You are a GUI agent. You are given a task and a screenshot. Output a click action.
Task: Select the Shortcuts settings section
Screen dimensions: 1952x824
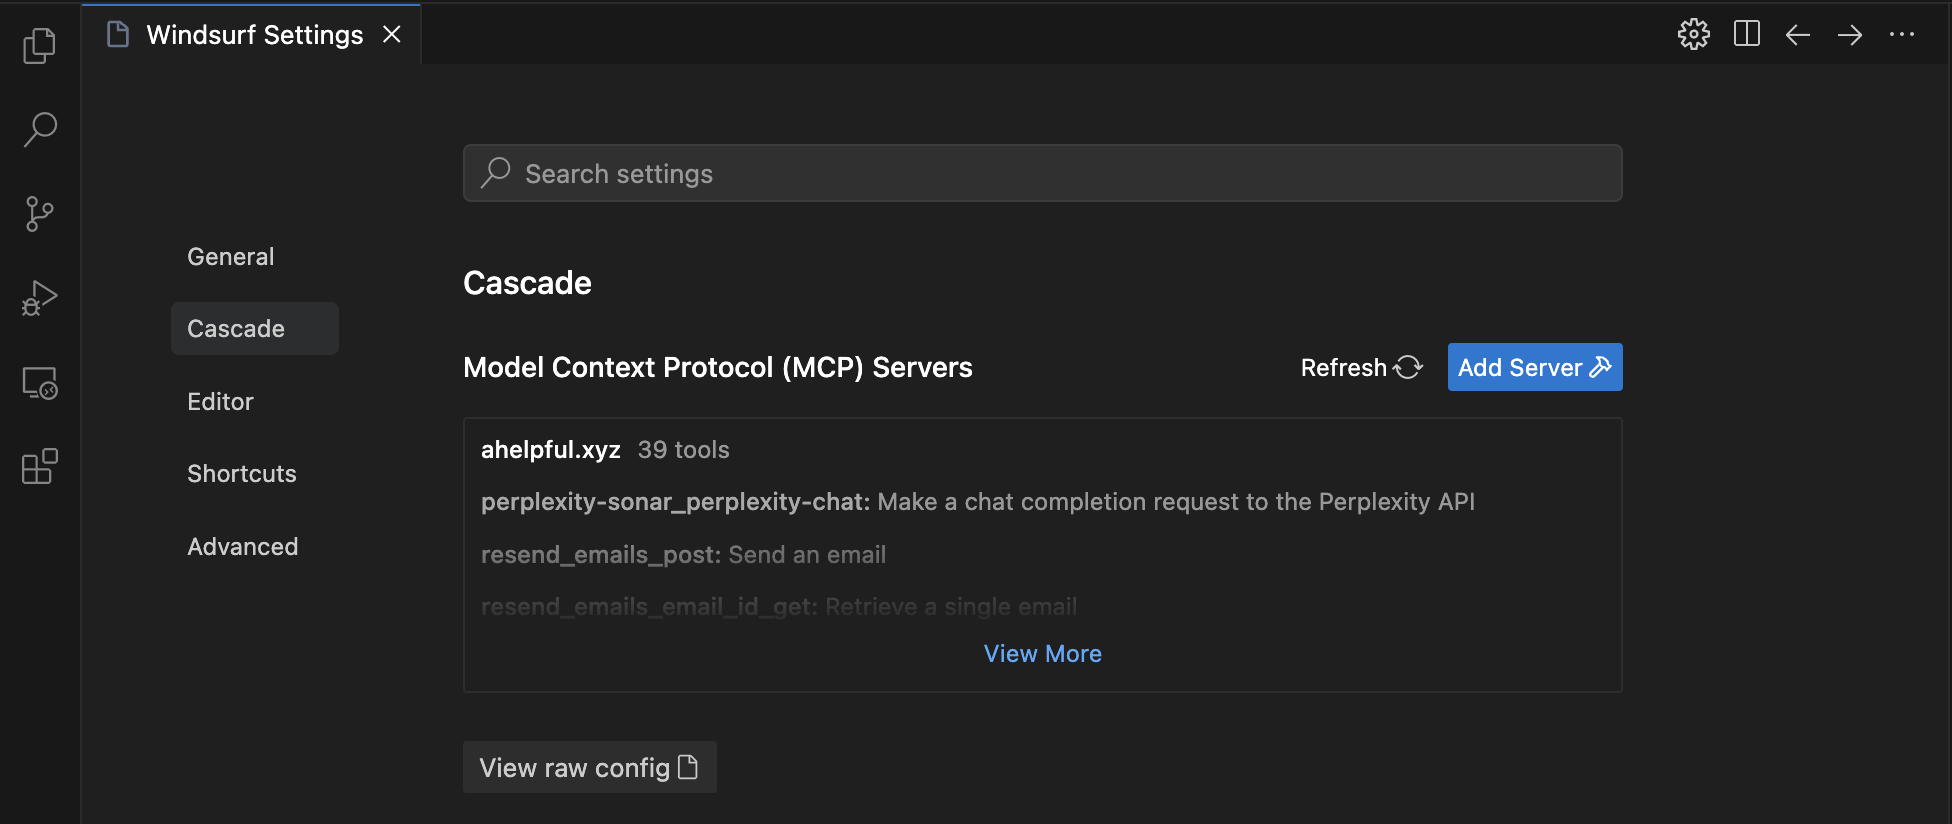(241, 474)
